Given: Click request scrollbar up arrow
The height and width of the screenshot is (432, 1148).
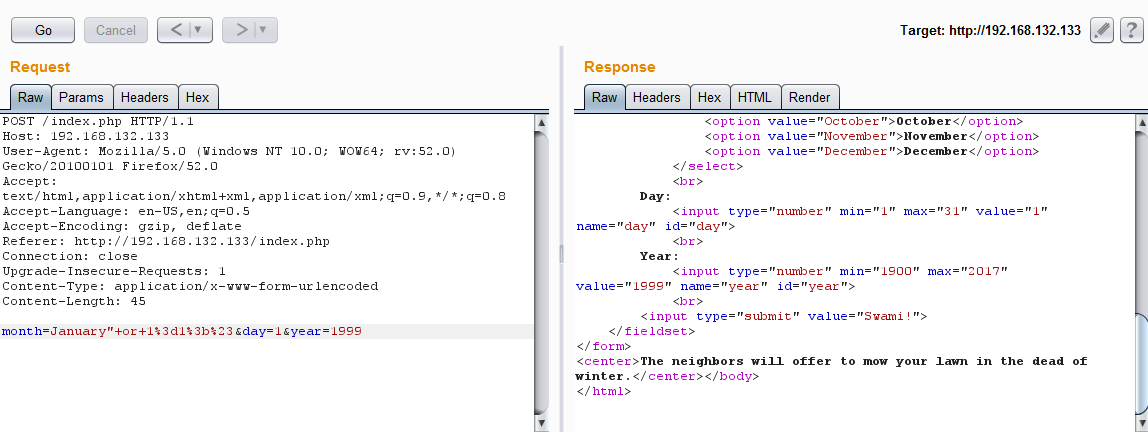Looking at the screenshot, I should point(542,122).
